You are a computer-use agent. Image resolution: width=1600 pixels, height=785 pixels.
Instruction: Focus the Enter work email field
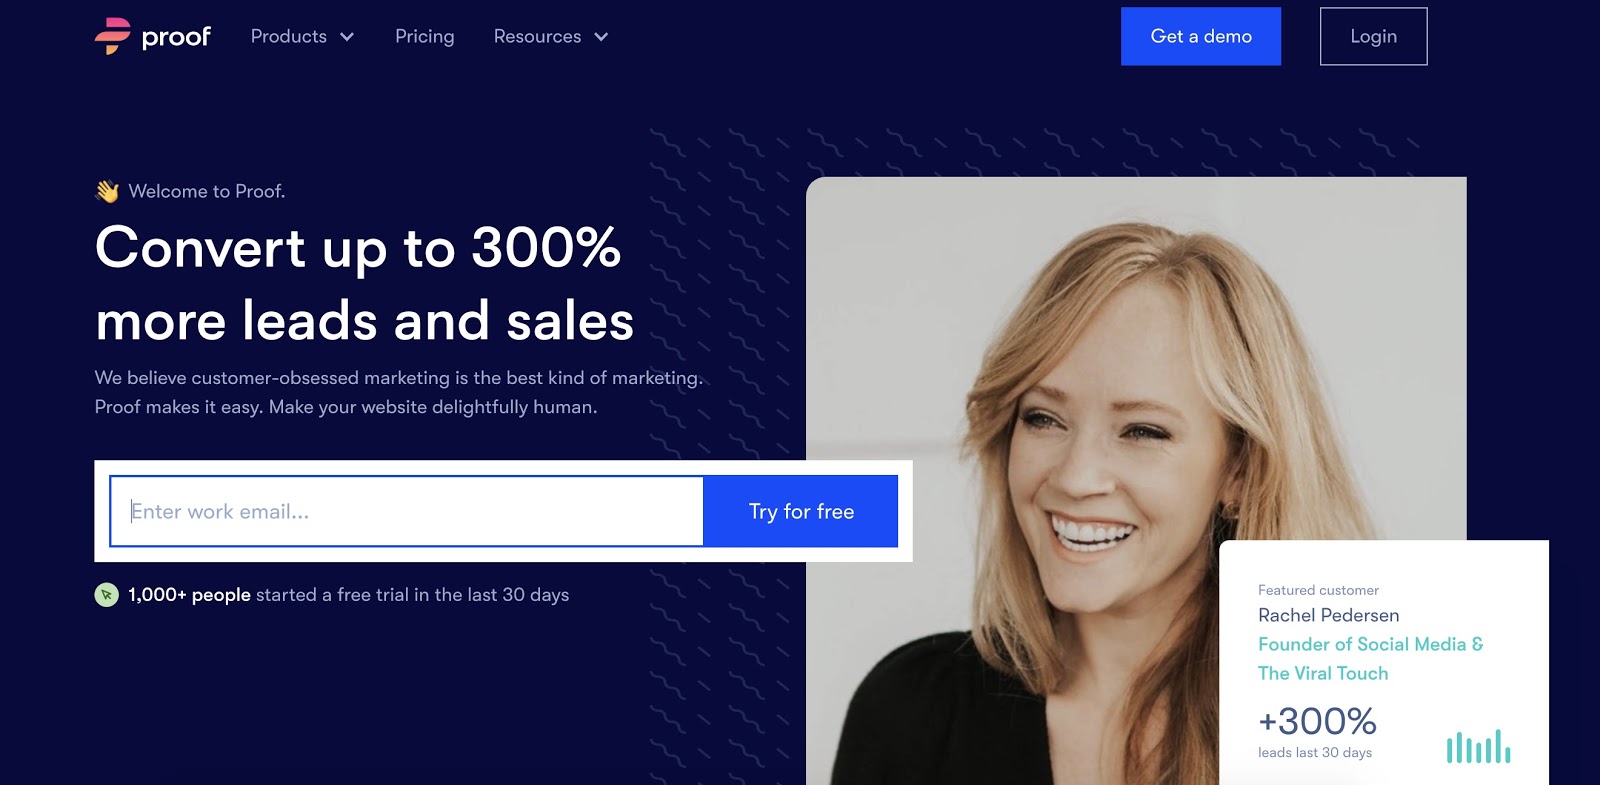tap(407, 511)
